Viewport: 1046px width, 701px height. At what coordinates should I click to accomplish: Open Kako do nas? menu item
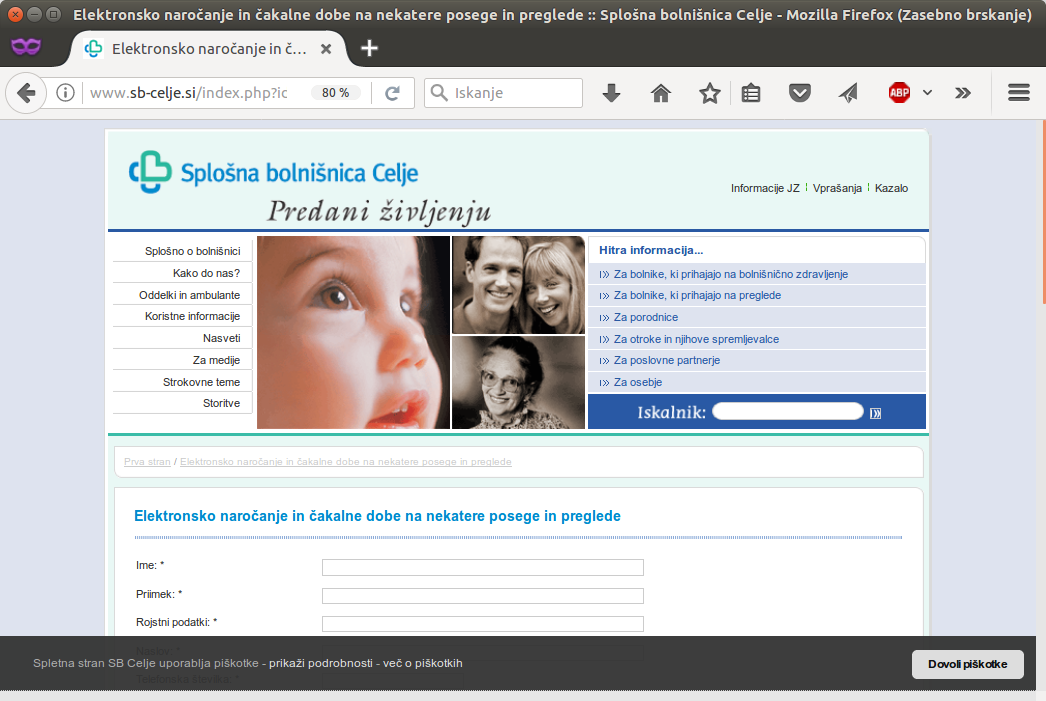pyautogui.click(x=206, y=273)
